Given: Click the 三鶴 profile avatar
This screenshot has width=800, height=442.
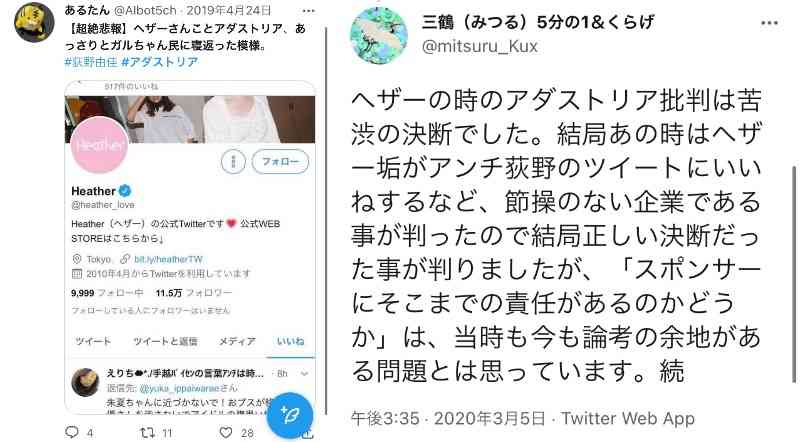Looking at the screenshot, I should click(379, 35).
